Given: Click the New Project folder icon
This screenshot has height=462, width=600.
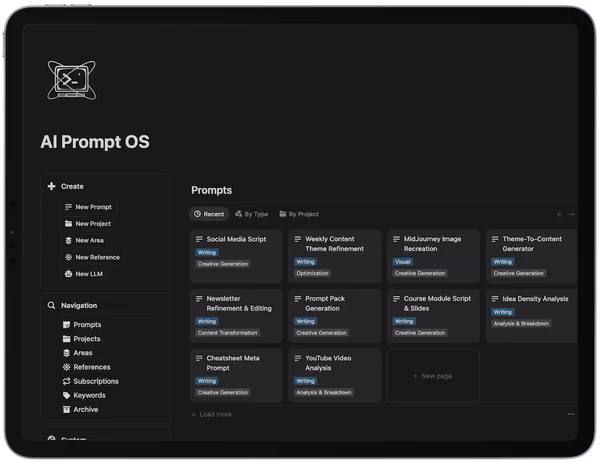Looking at the screenshot, I should tap(68, 224).
